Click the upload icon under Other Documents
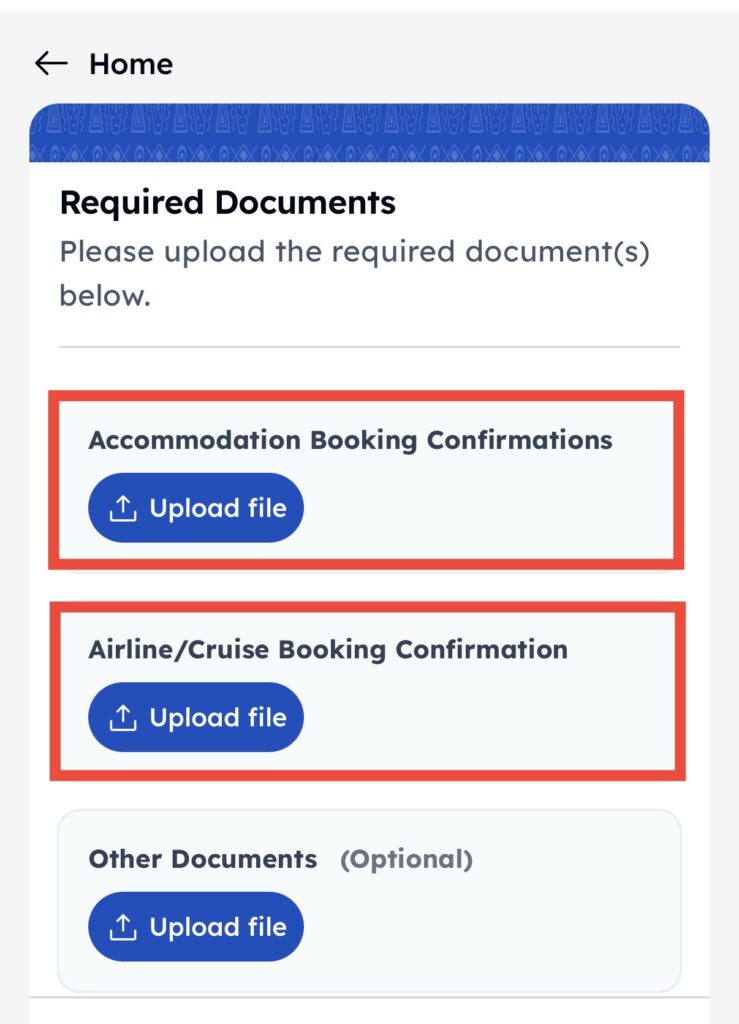The height and width of the screenshot is (1024, 739). 122,927
